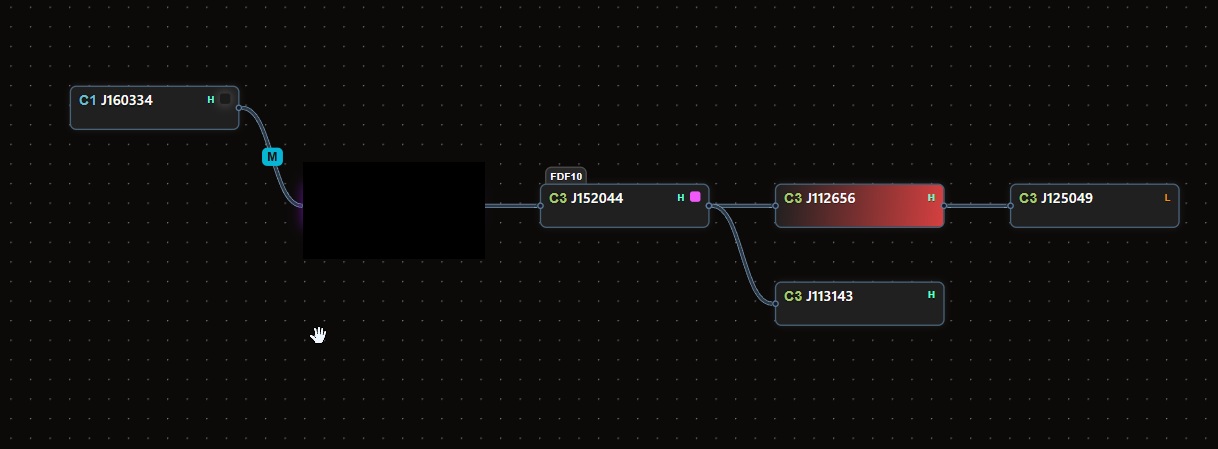Click the output handle on J160334's right edge

(239, 107)
